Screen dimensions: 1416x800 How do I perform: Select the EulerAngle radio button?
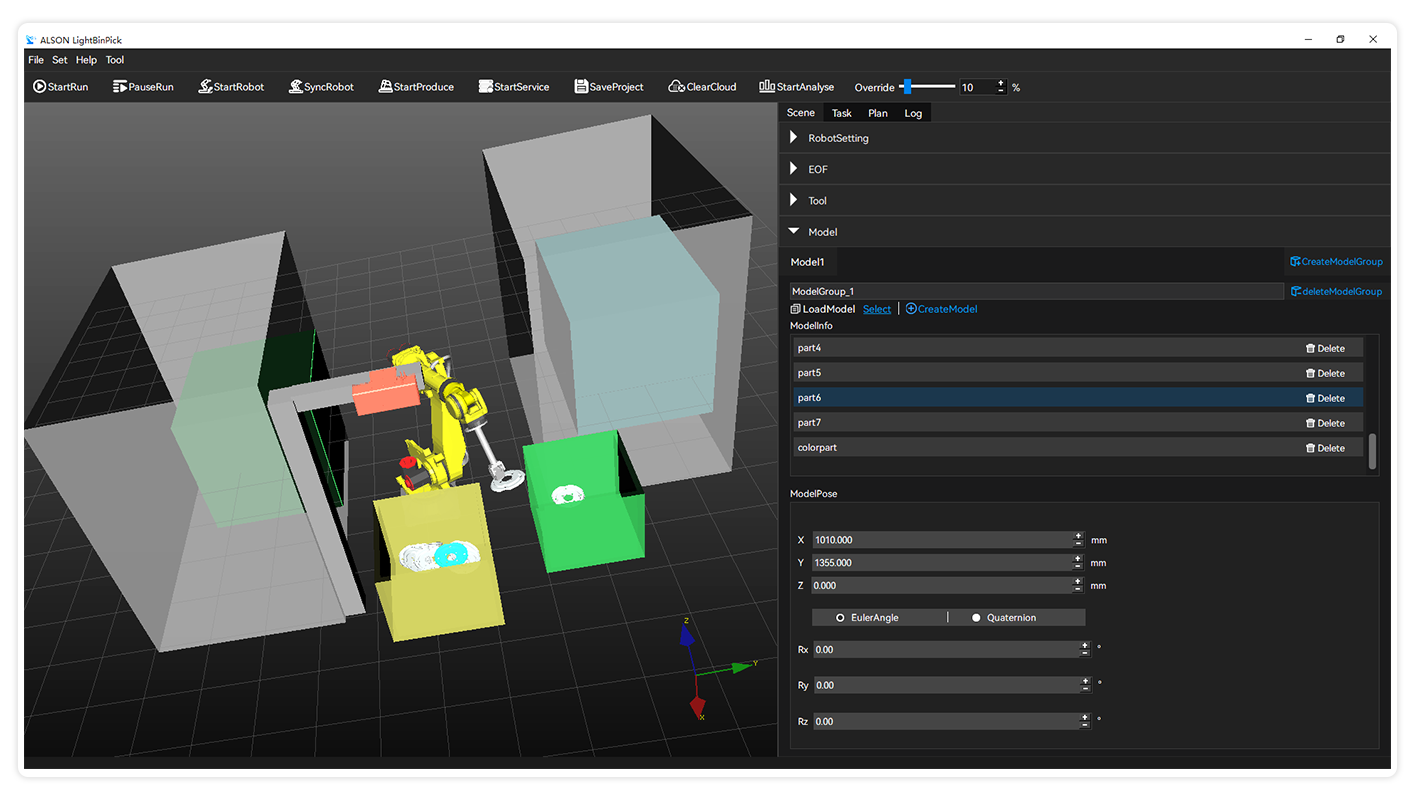tap(840, 617)
